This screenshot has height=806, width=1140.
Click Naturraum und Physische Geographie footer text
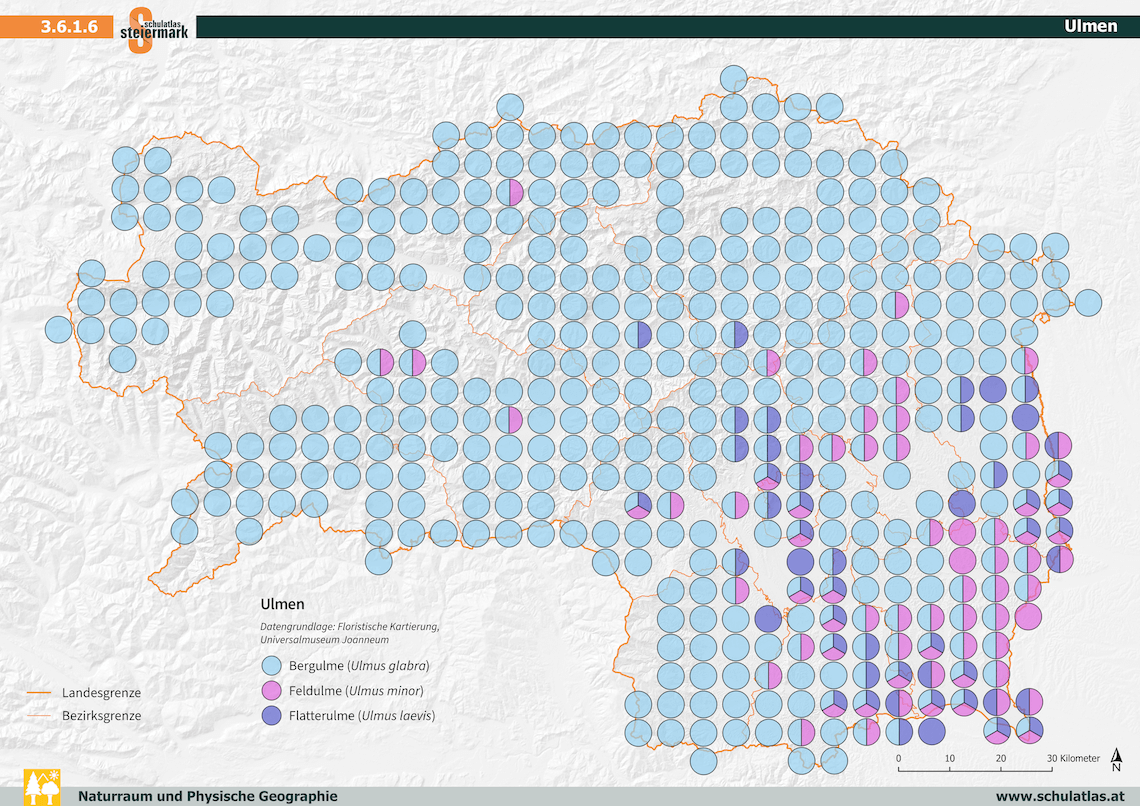point(207,796)
